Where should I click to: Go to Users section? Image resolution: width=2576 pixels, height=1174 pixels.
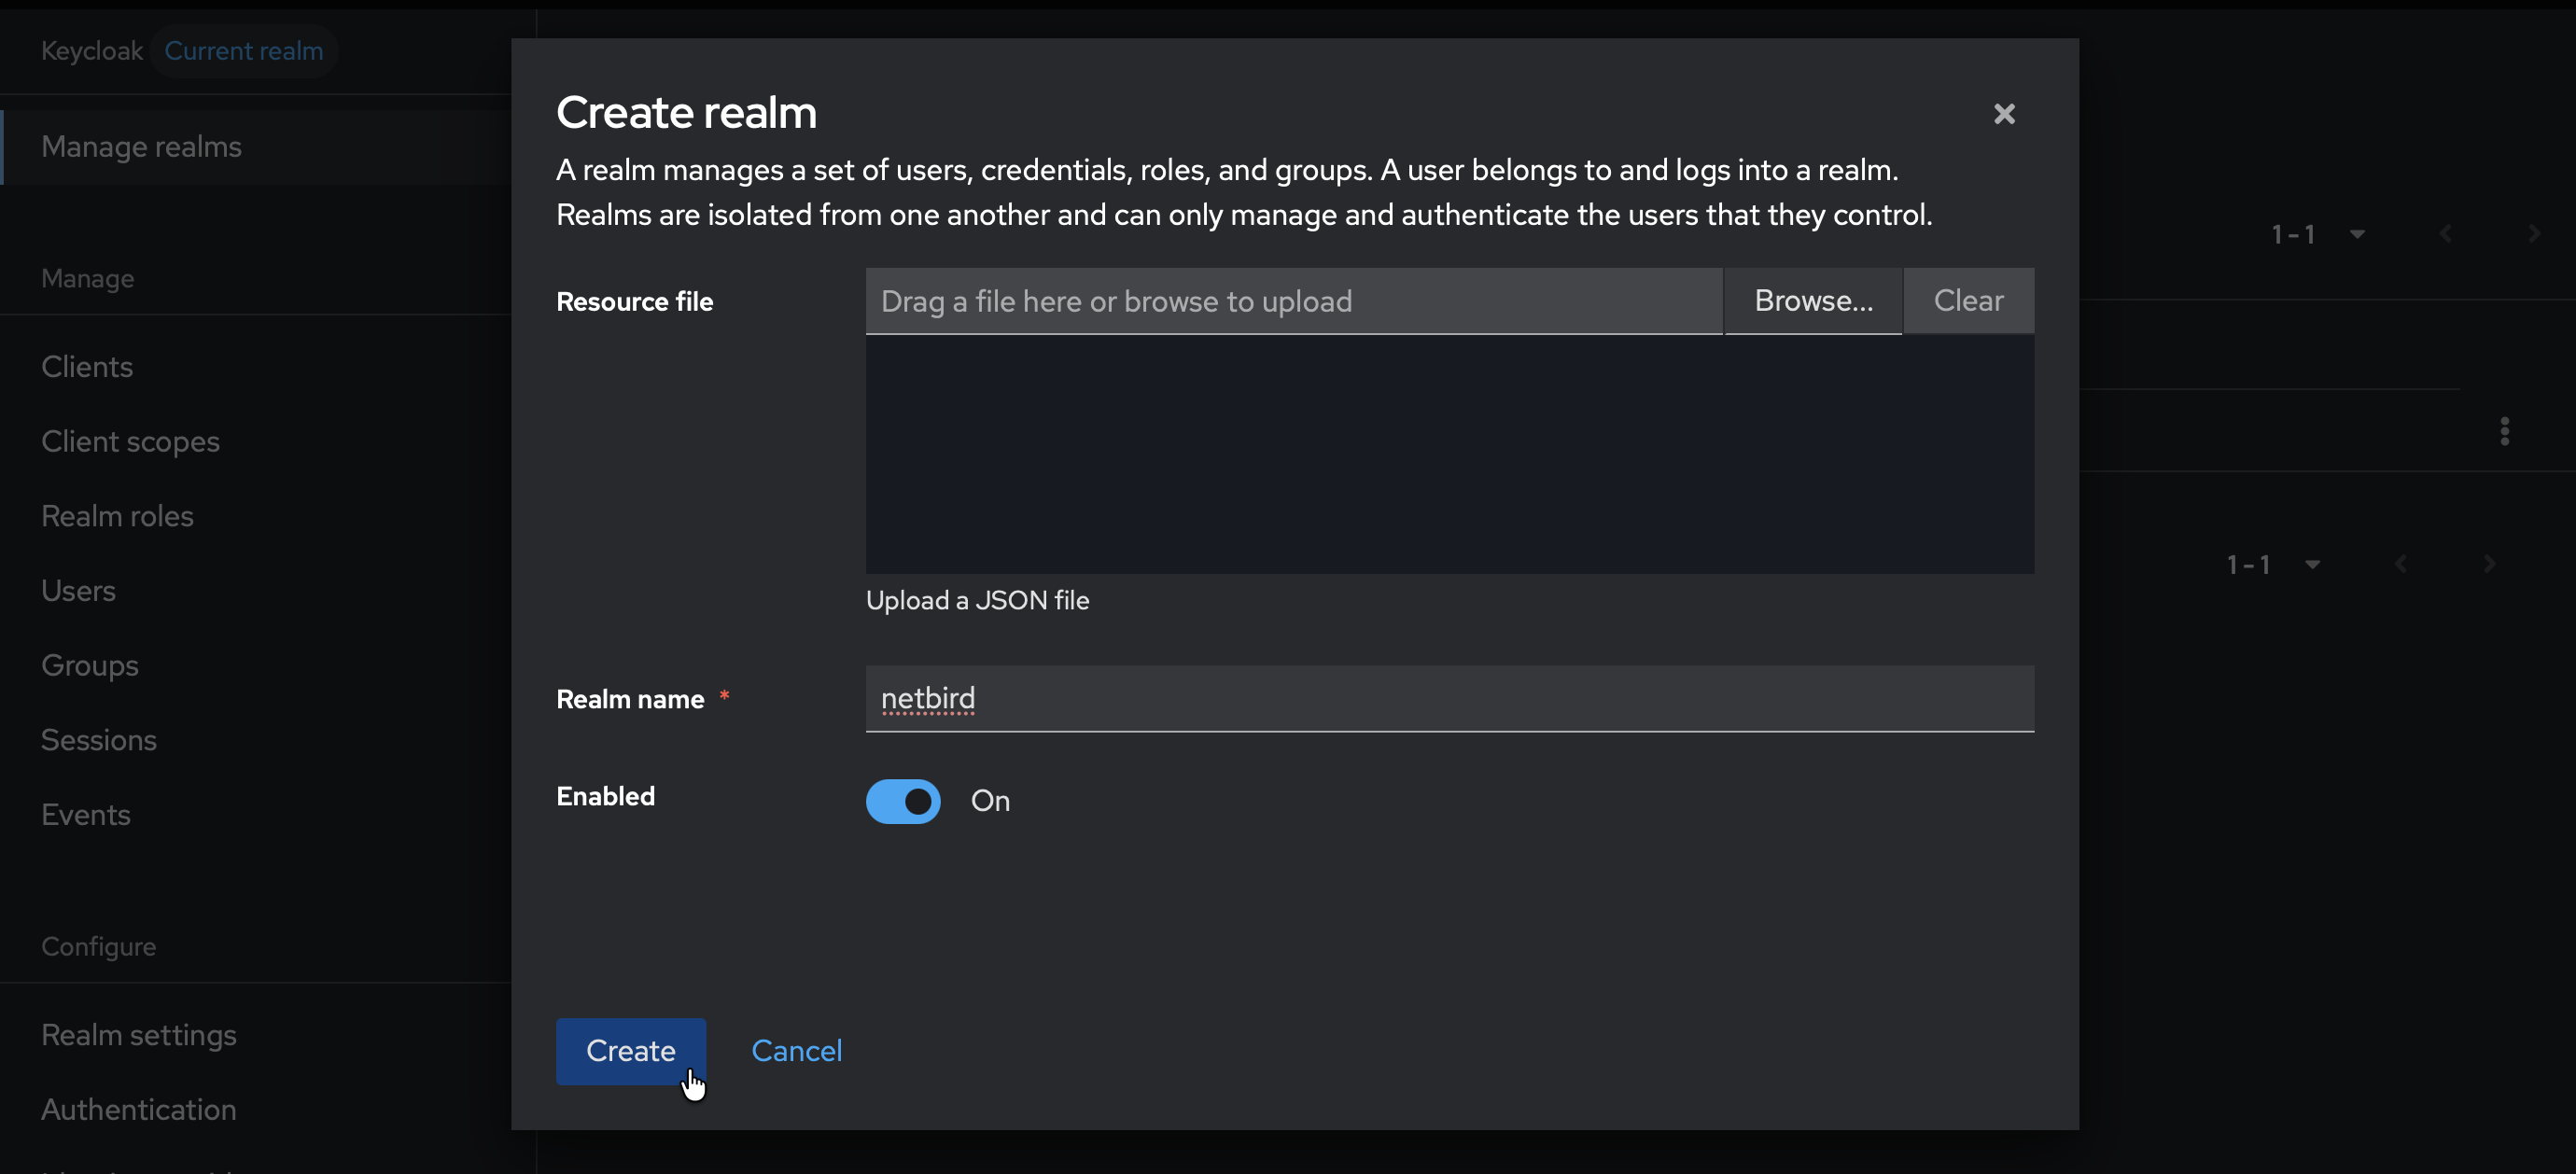coord(78,591)
